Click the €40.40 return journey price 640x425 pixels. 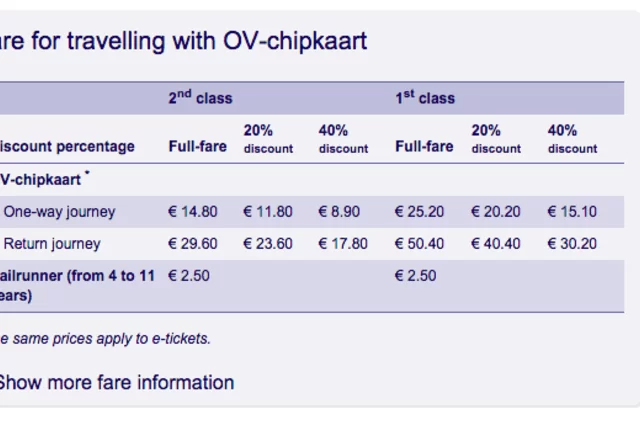496,244
